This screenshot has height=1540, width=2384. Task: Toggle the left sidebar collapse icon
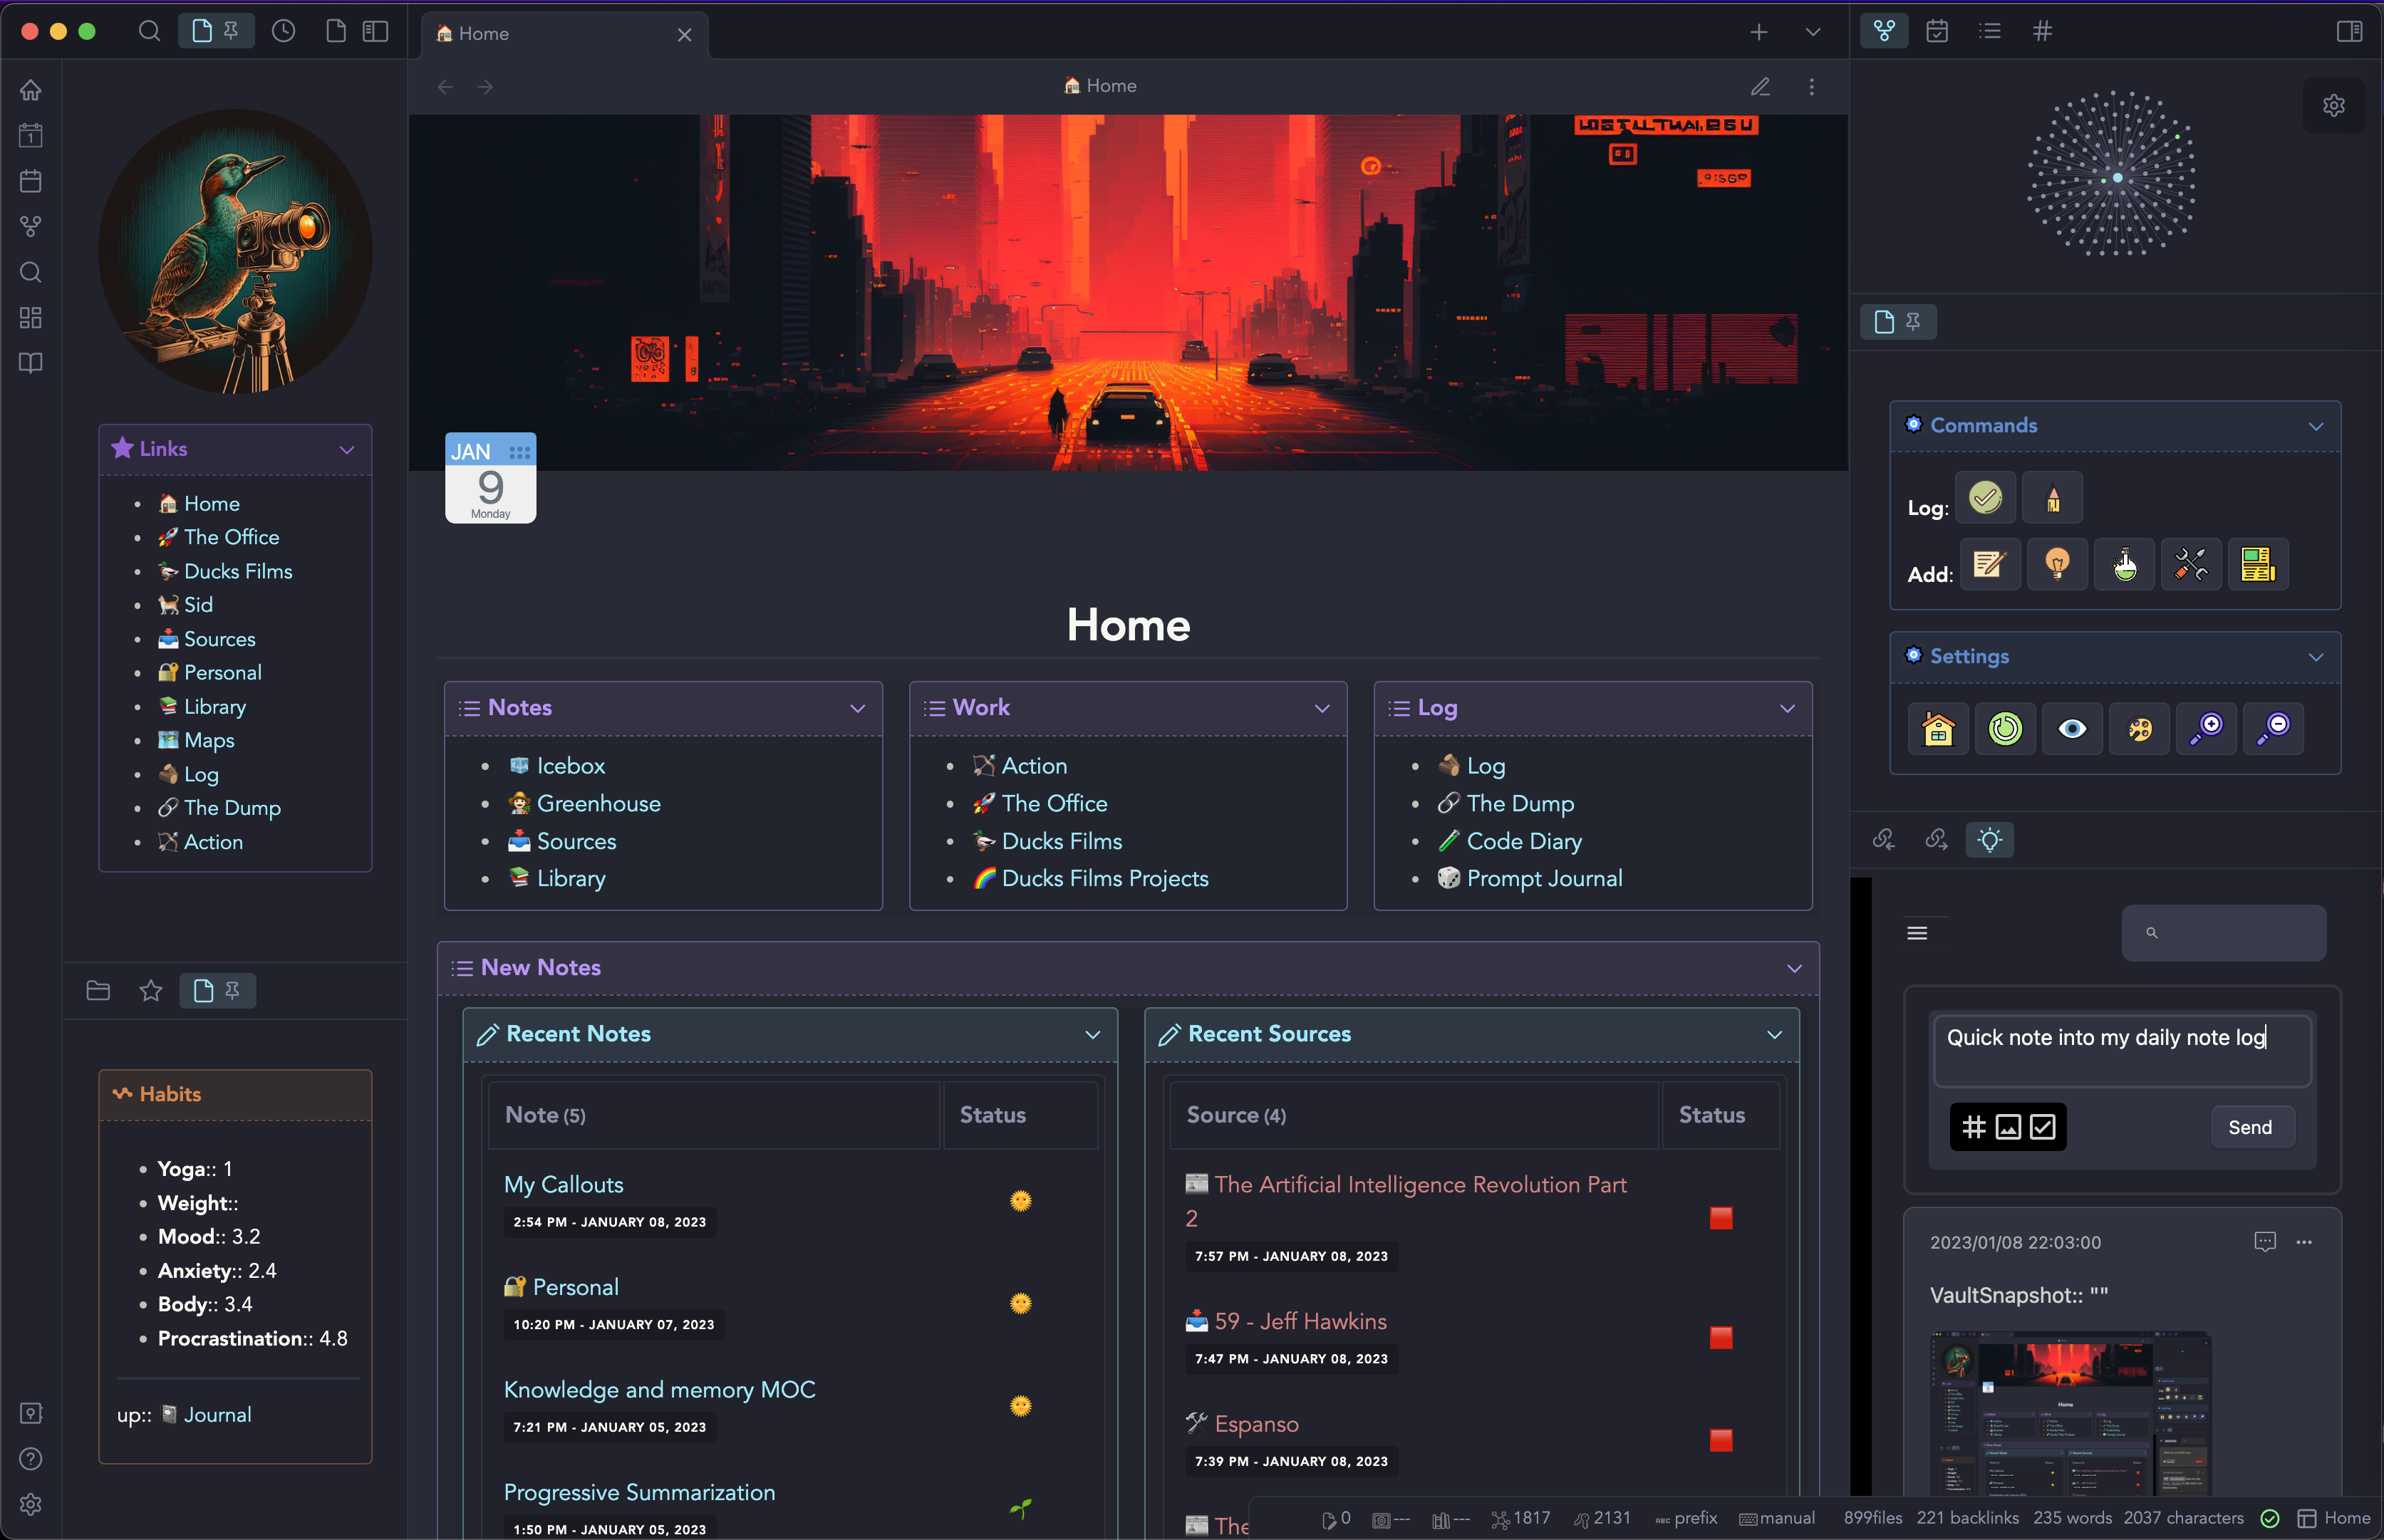coord(375,31)
